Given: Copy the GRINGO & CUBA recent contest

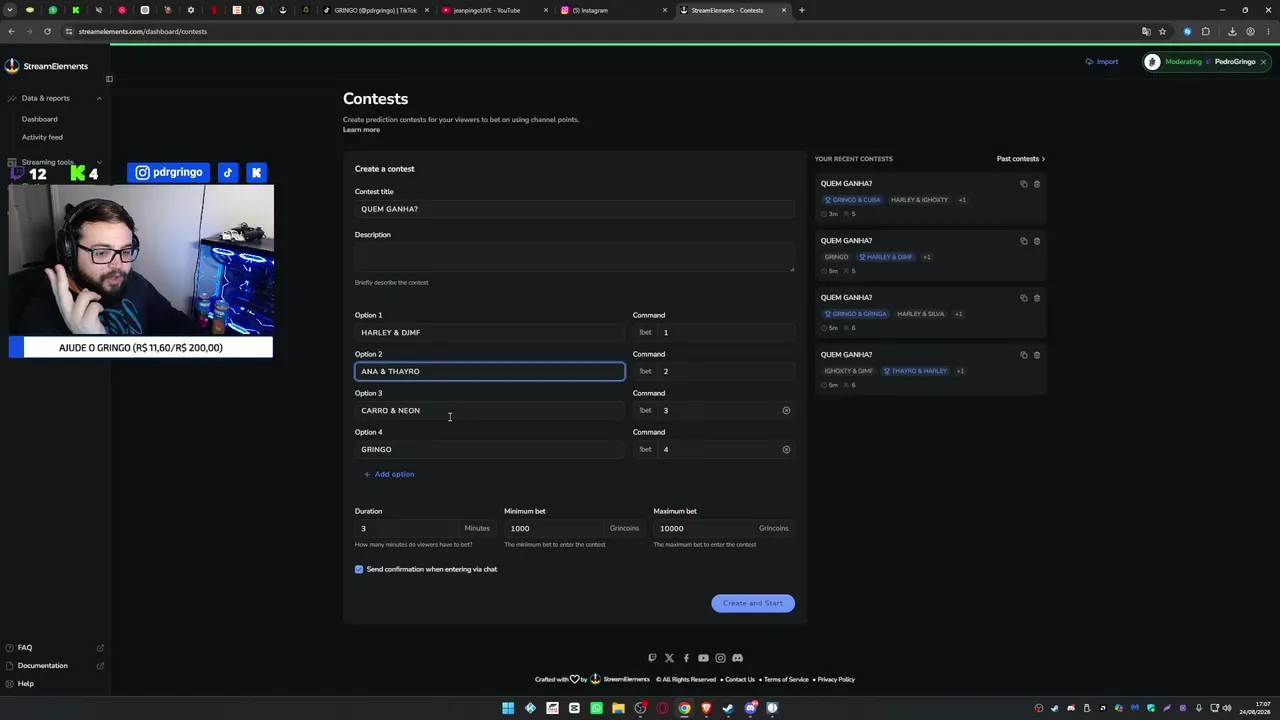Looking at the screenshot, I should point(1023,184).
